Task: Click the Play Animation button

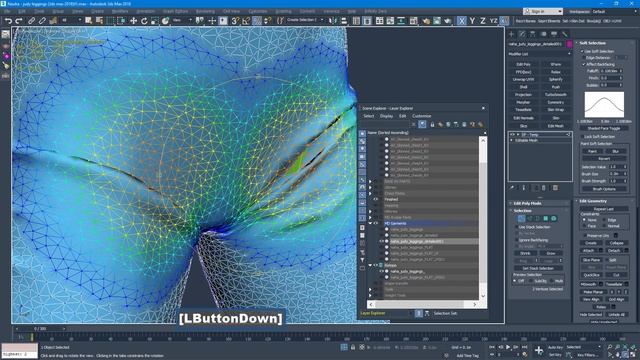Action: click(508, 347)
